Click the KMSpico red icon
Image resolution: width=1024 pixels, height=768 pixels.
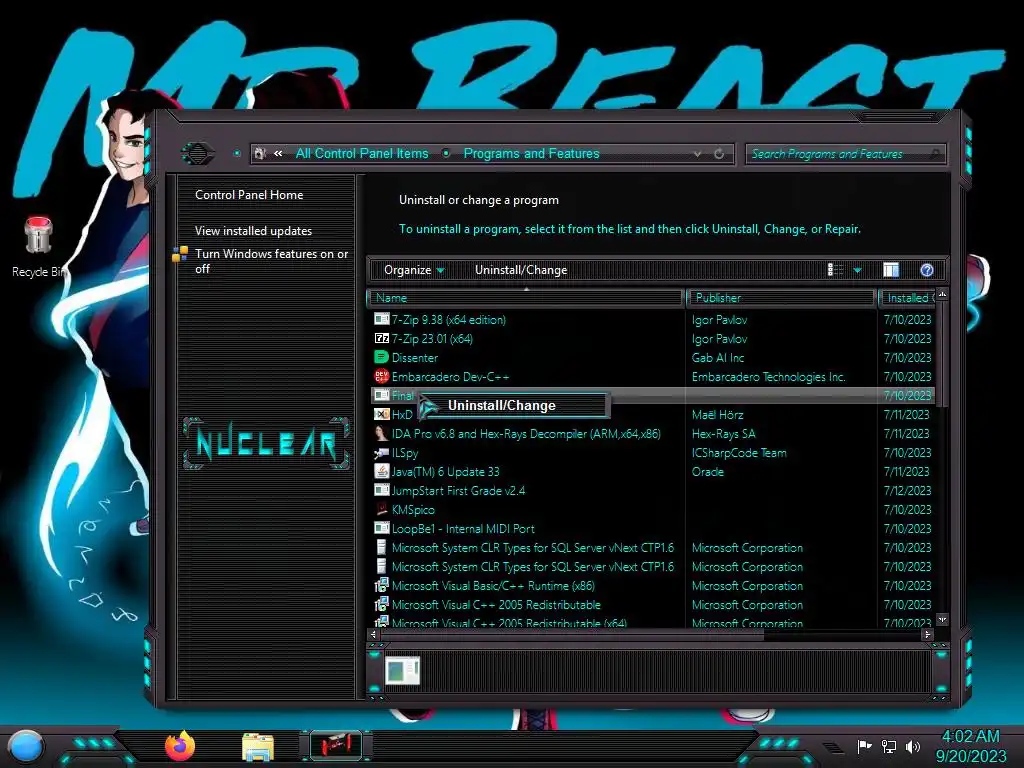tap(381, 509)
